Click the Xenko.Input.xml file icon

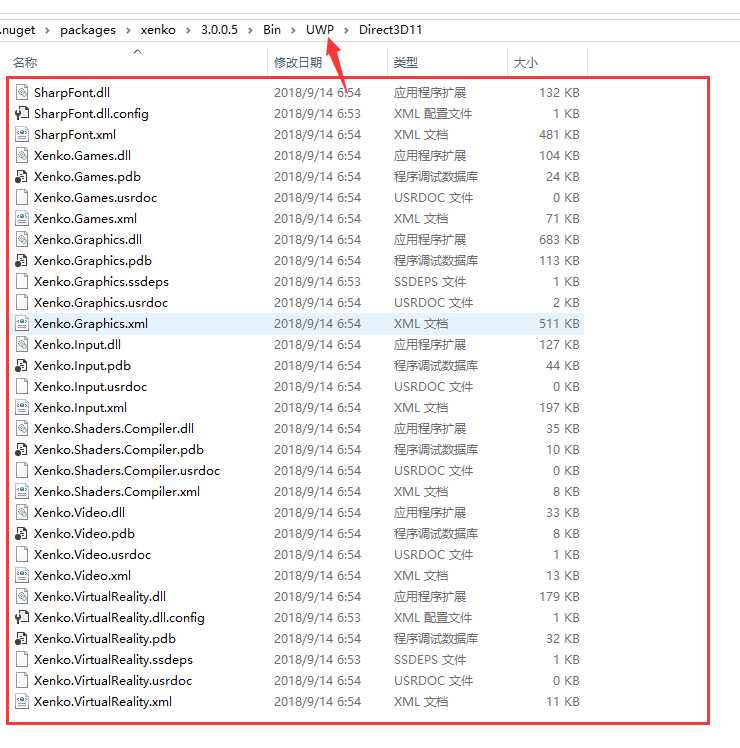[x=22, y=407]
